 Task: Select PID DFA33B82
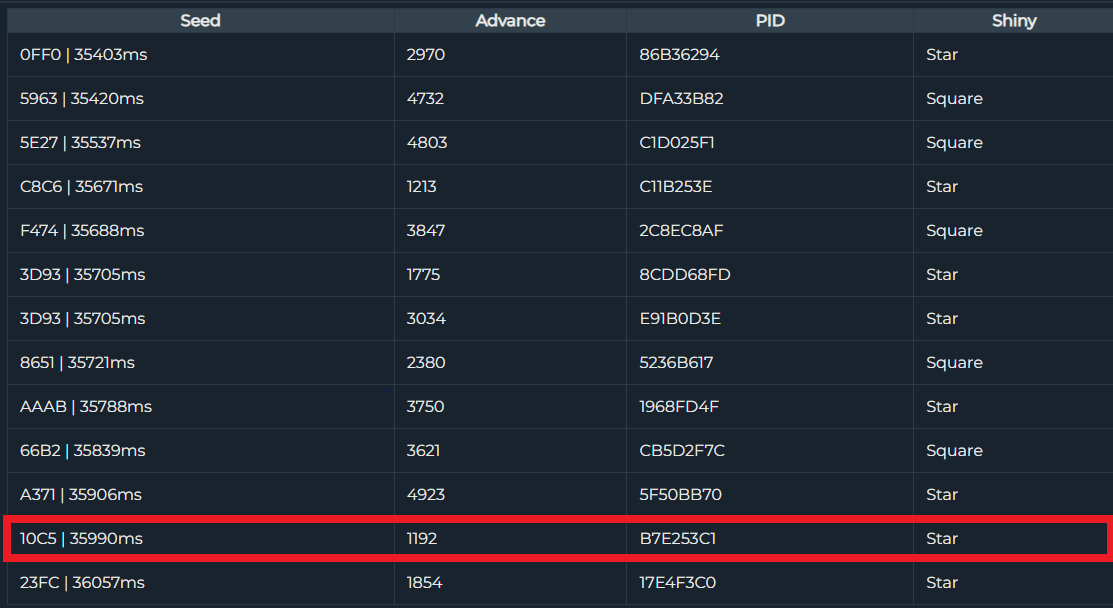tap(681, 99)
